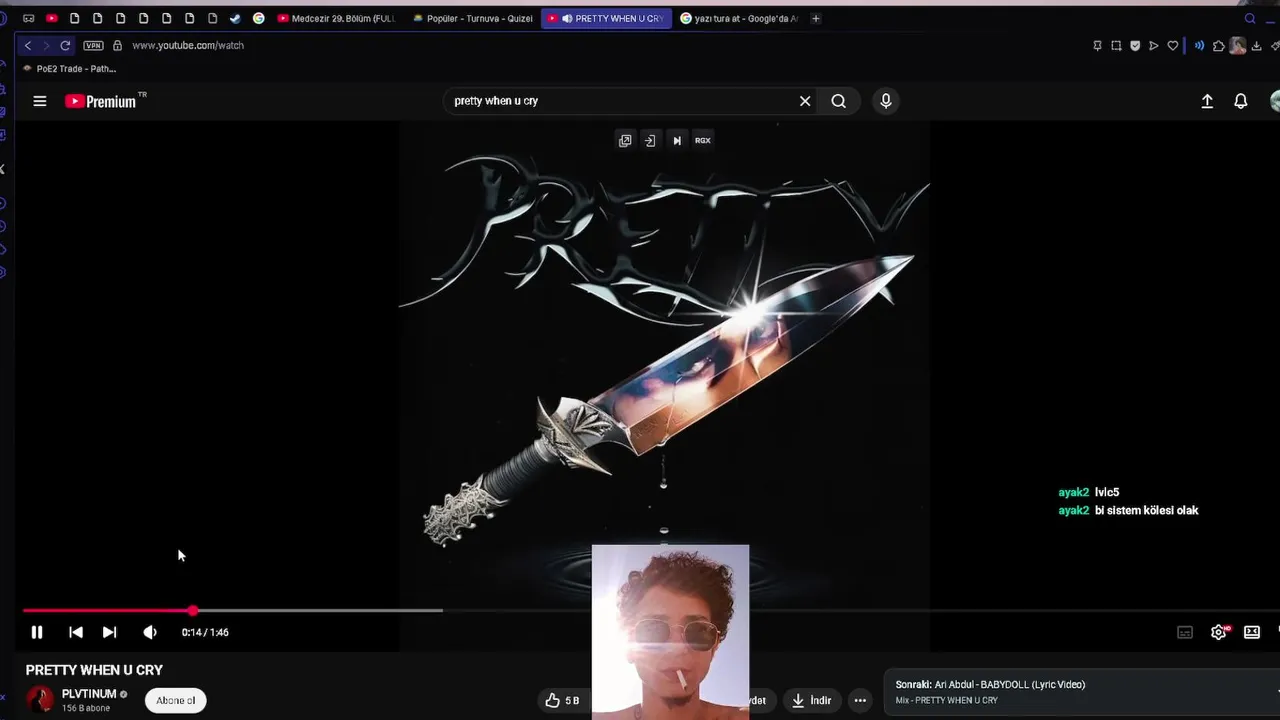The image size is (1280, 720).
Task: Mute the video volume
Action: pyautogui.click(x=150, y=632)
